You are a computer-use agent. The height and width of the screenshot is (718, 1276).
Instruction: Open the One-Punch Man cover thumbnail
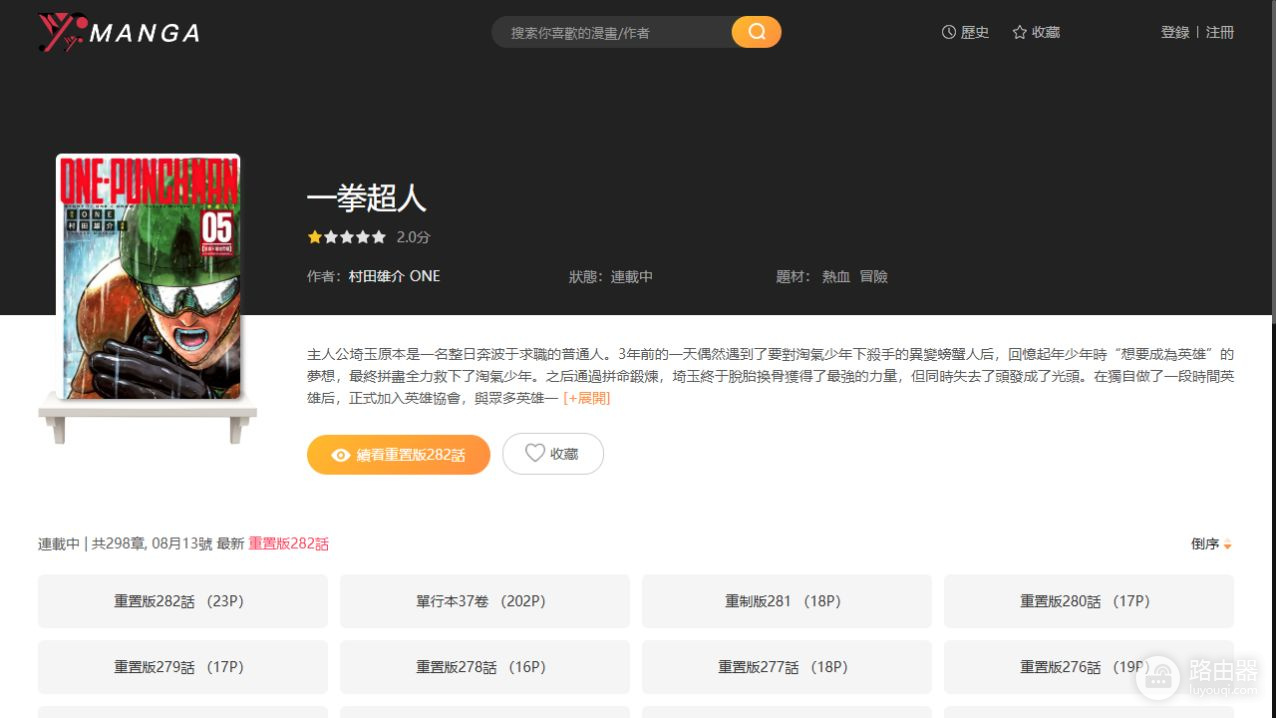tap(148, 276)
